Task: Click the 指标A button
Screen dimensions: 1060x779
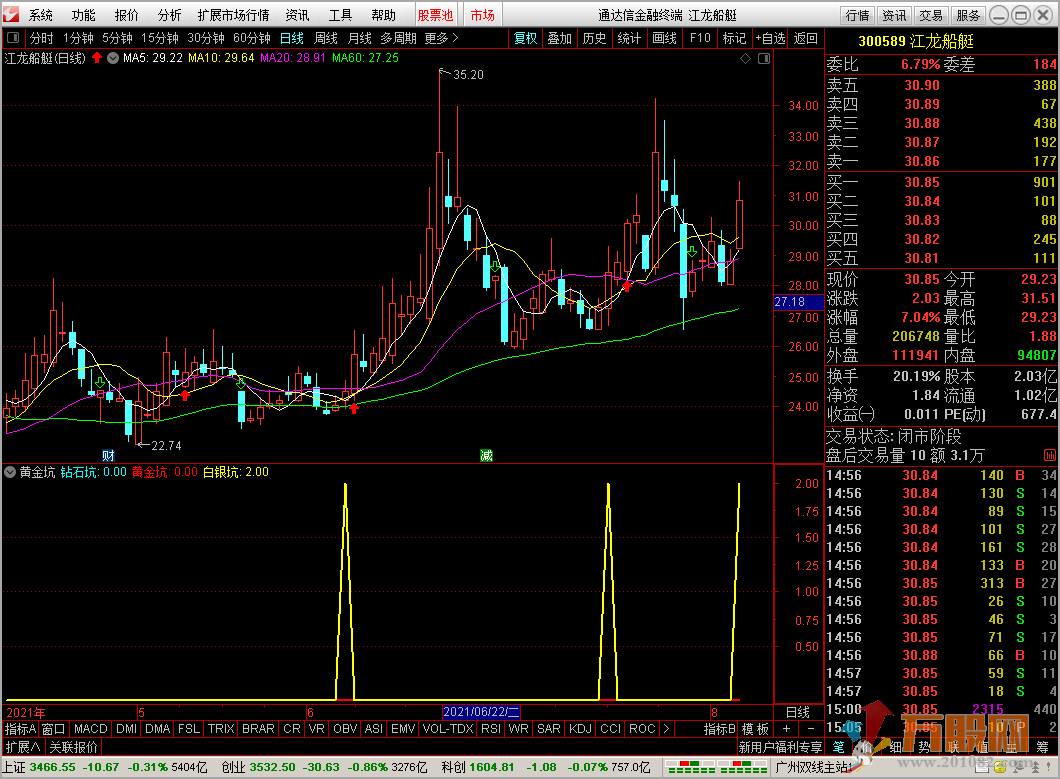Action: 20,728
